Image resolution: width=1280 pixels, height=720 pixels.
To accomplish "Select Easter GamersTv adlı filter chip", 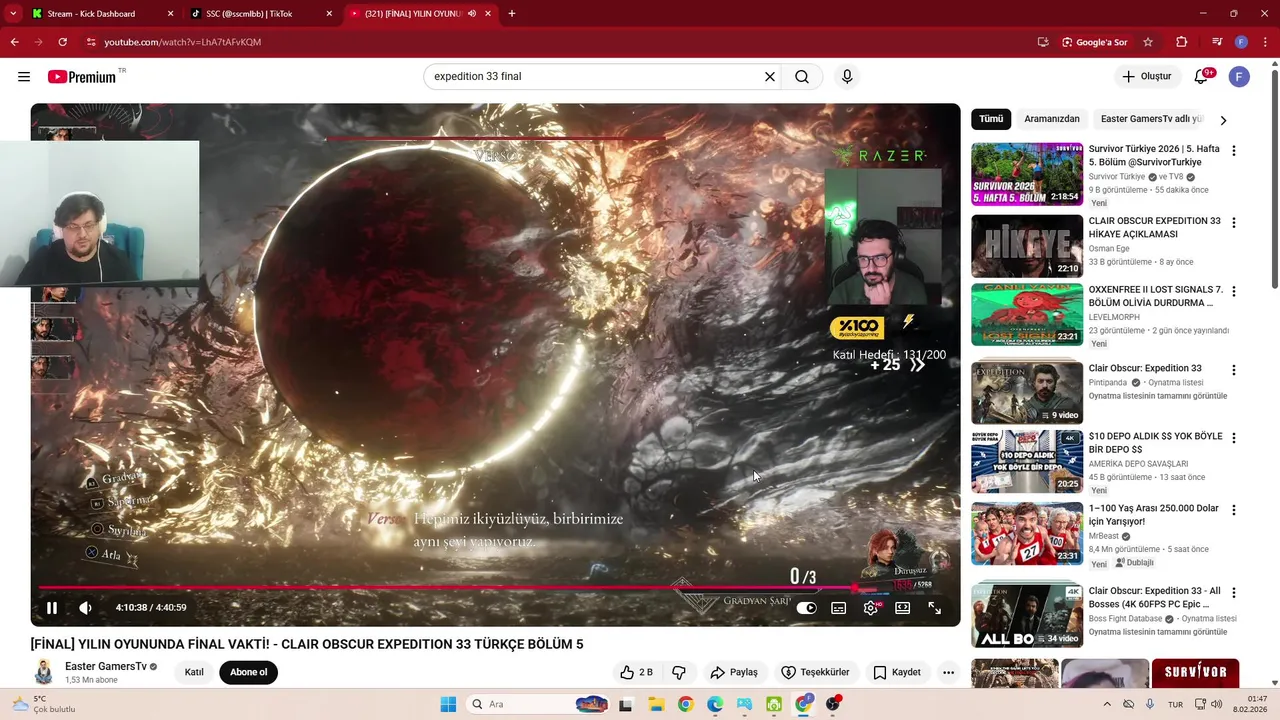I will point(1151,119).
